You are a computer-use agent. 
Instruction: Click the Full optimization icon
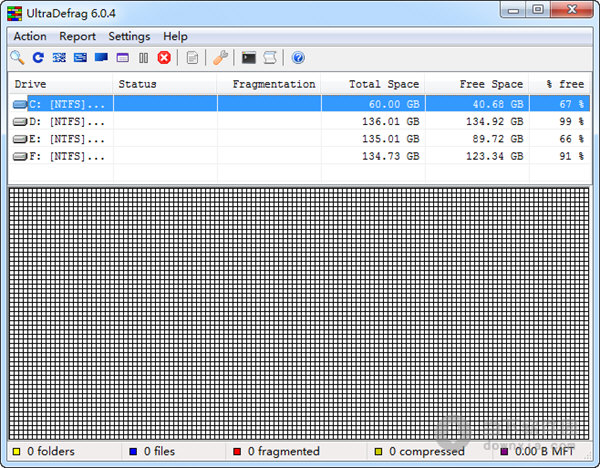[x=101, y=58]
